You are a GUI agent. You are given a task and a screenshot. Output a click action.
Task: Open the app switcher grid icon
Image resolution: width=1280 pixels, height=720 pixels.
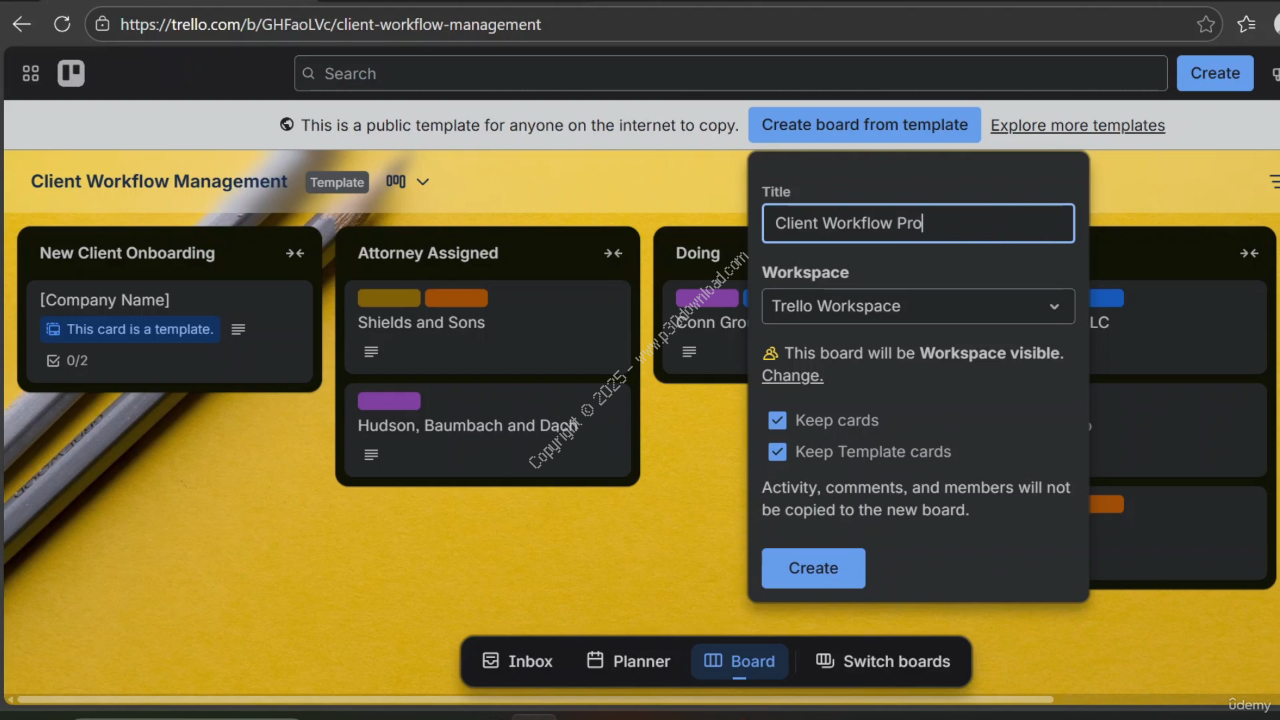point(31,73)
